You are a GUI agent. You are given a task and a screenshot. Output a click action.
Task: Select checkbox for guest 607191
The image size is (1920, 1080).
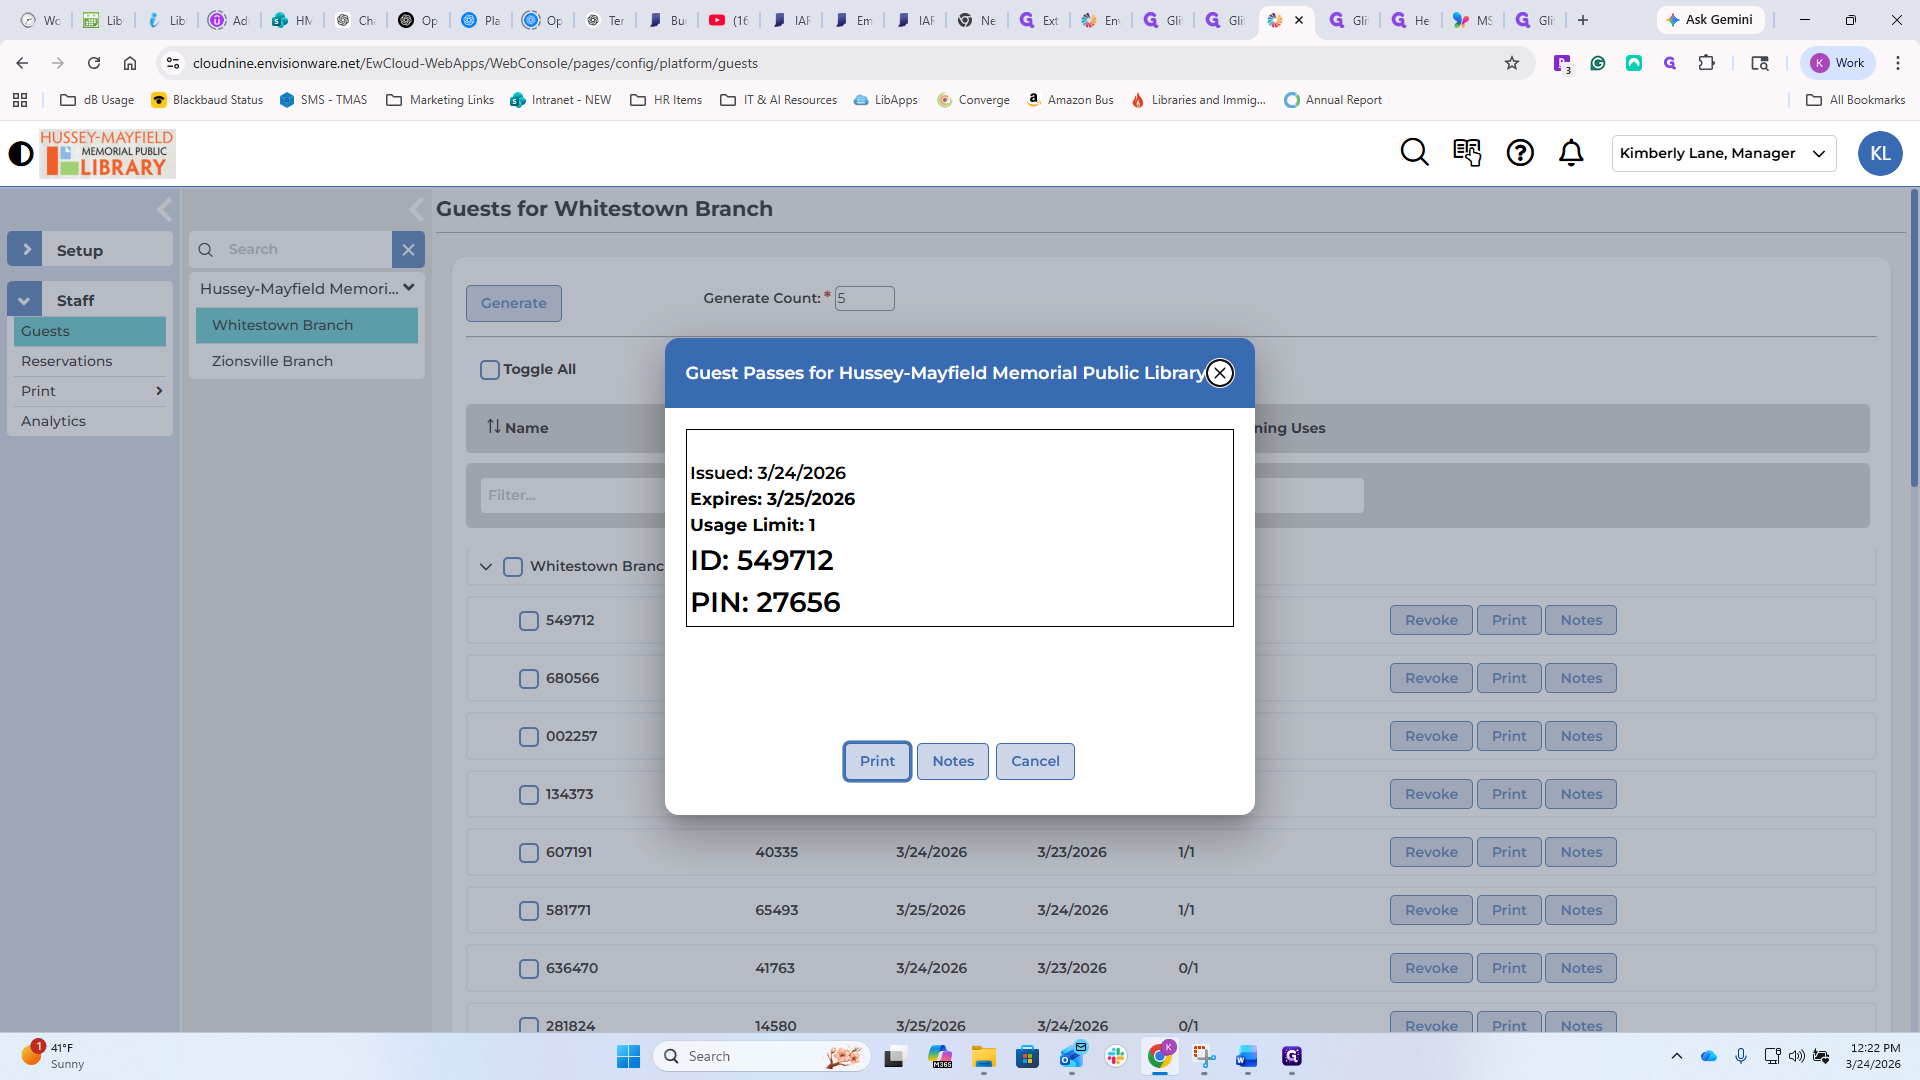coord(529,853)
